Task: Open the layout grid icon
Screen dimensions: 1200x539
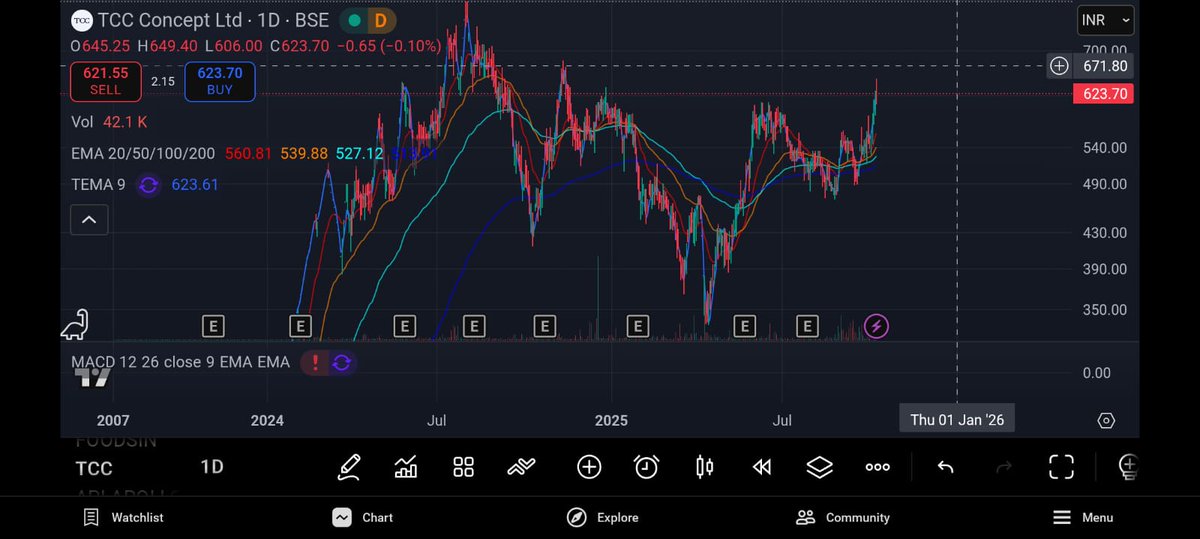Action: pos(463,467)
